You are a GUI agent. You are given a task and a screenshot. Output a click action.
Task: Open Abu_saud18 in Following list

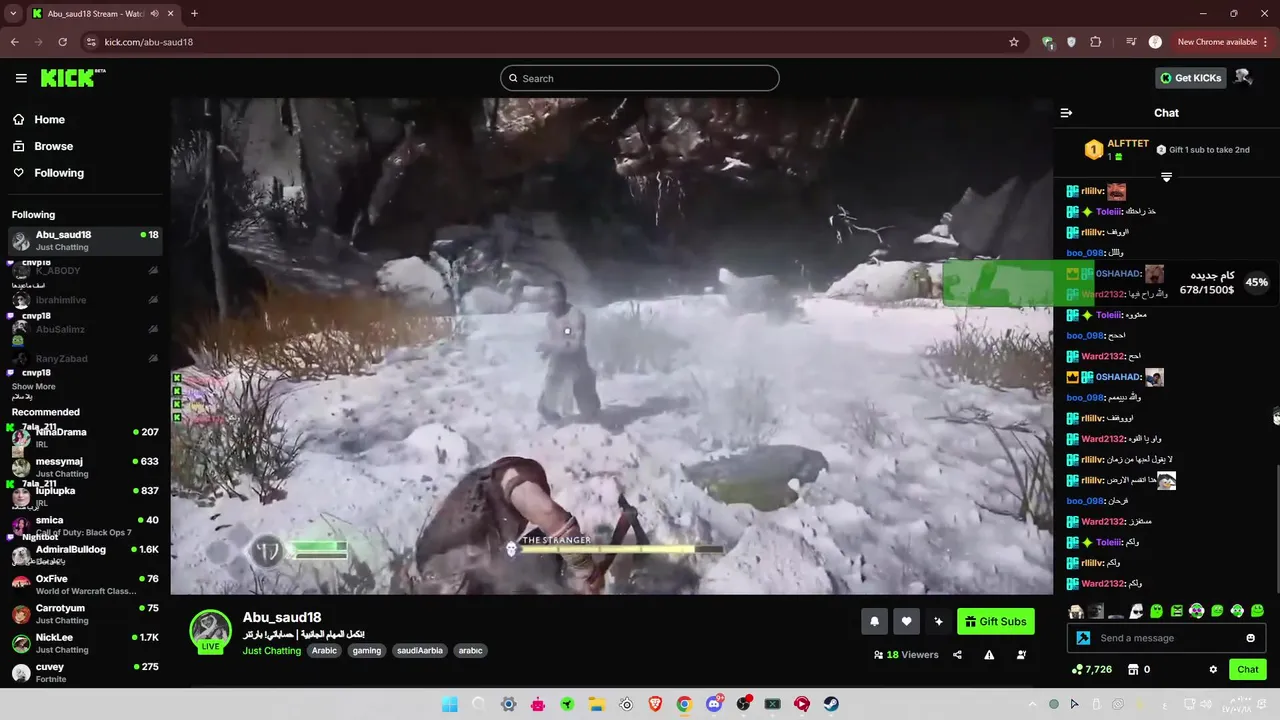pyautogui.click(x=84, y=240)
